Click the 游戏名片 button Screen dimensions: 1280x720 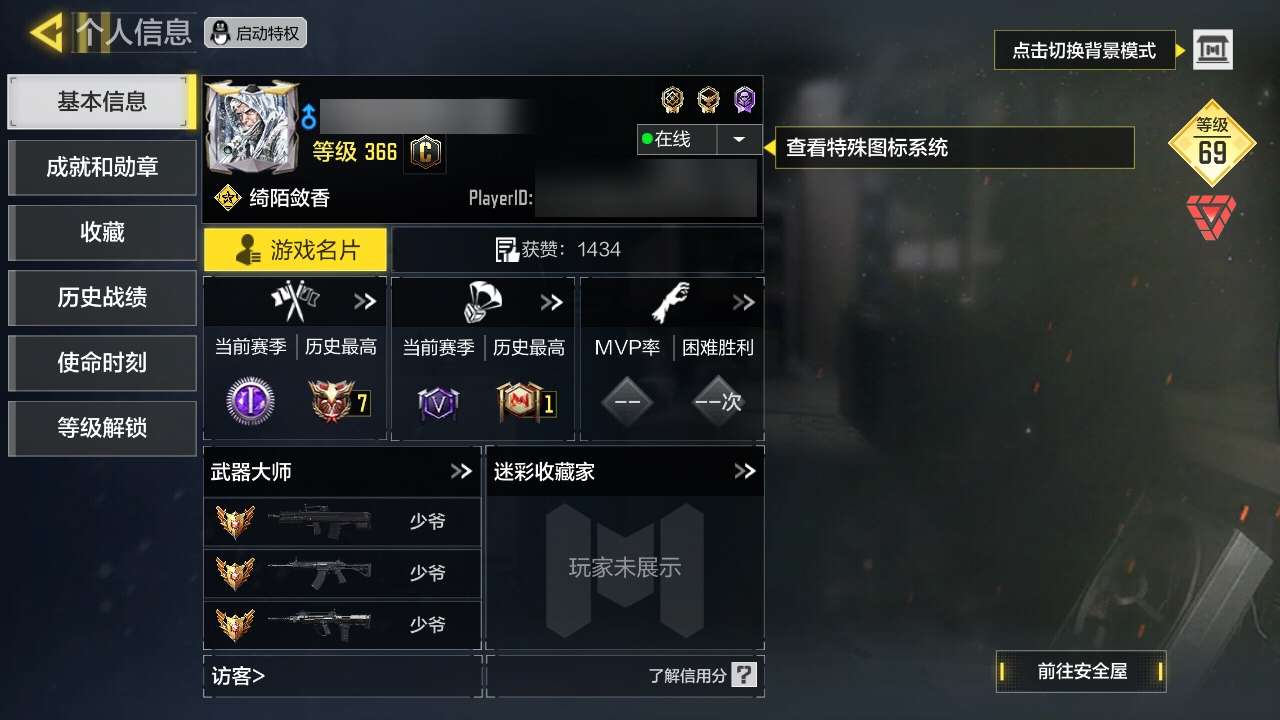point(296,250)
